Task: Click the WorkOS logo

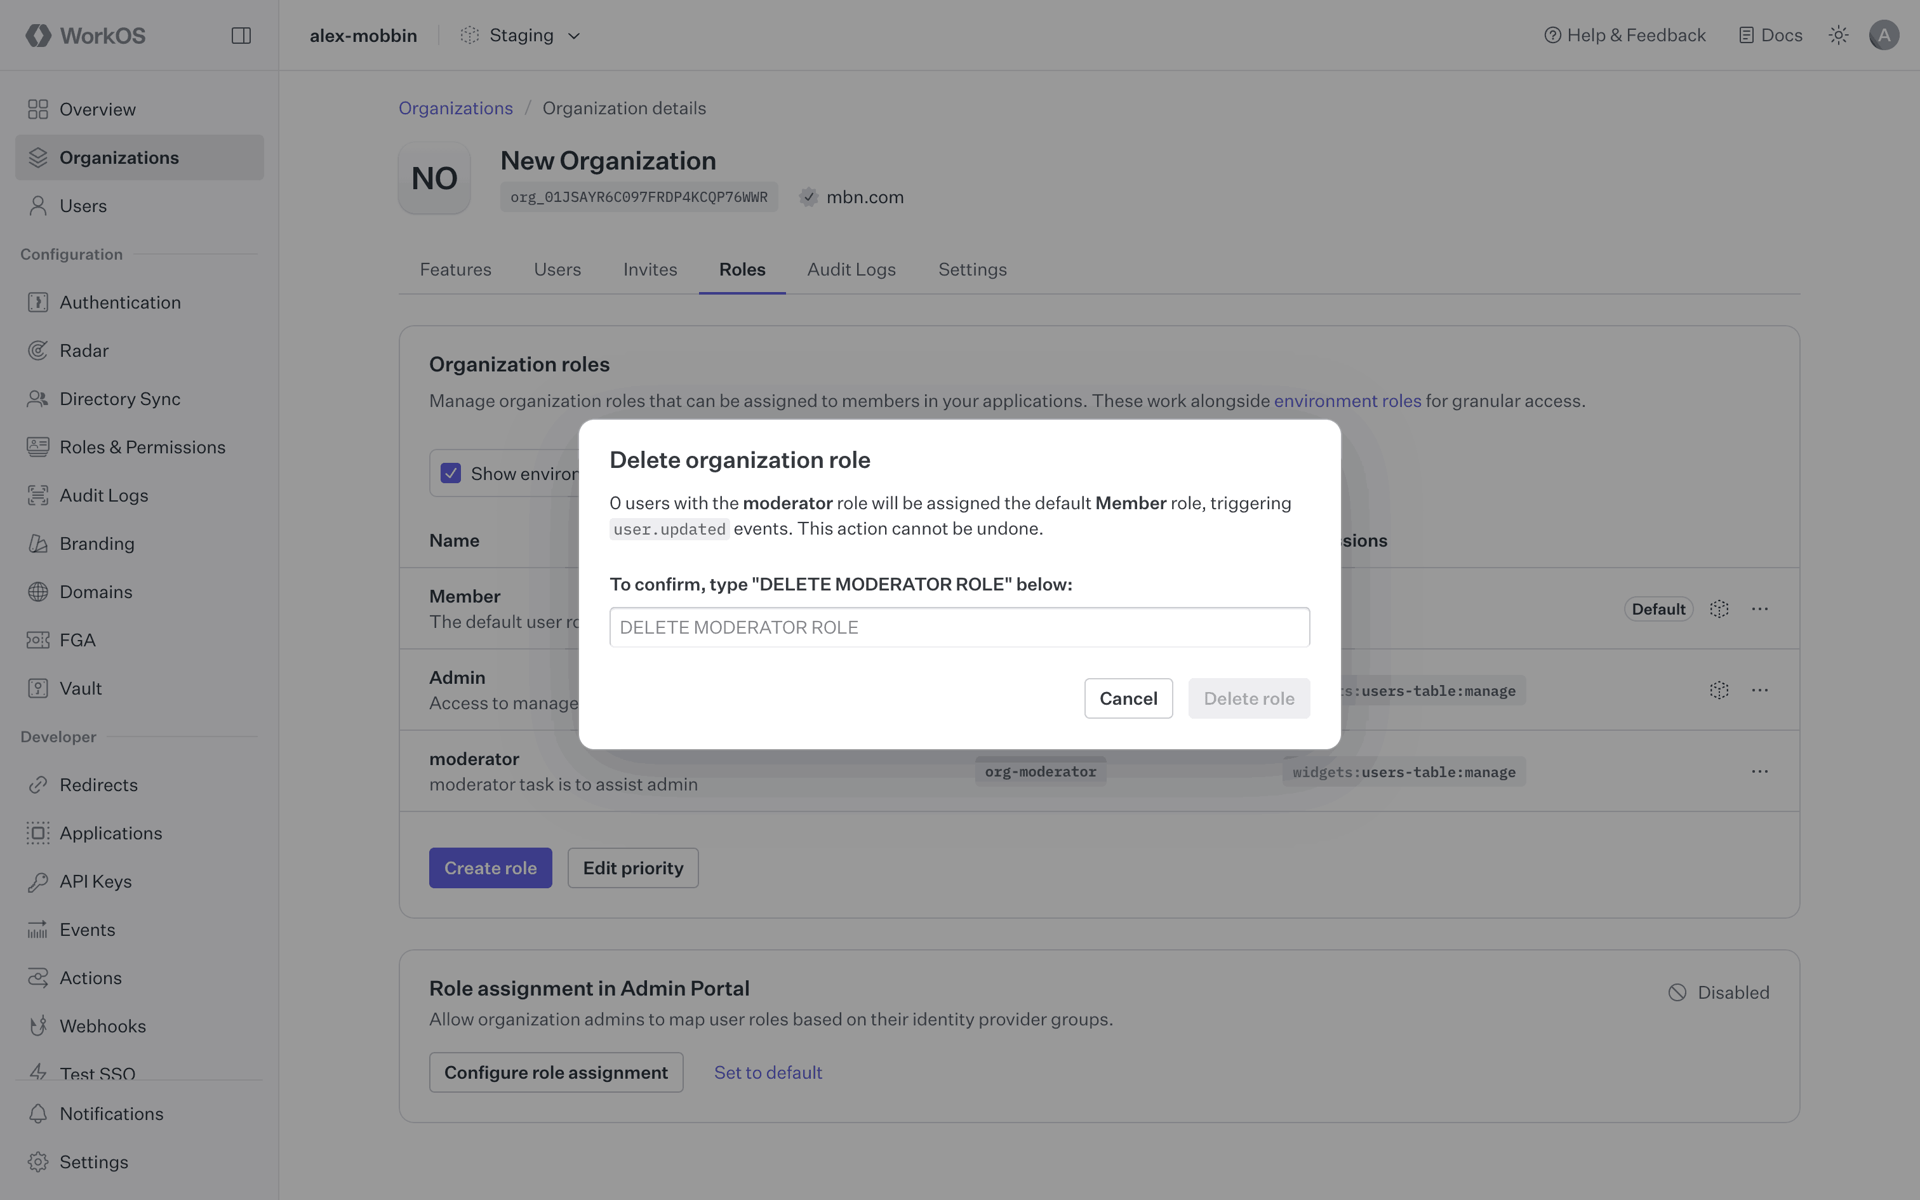Action: tap(86, 35)
